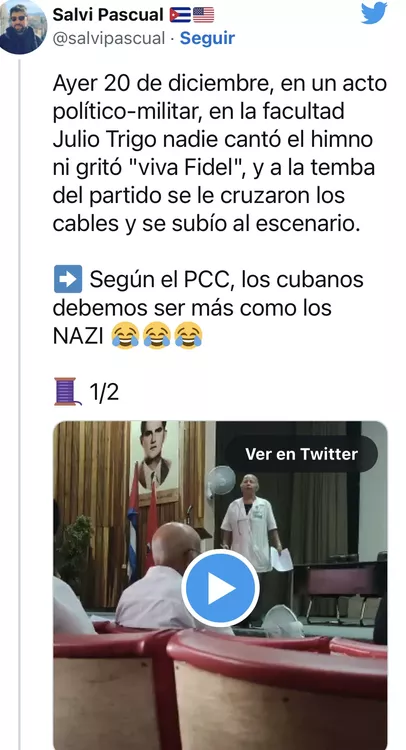Click the Ver en Twitter button
The image size is (406, 750).
point(301,454)
